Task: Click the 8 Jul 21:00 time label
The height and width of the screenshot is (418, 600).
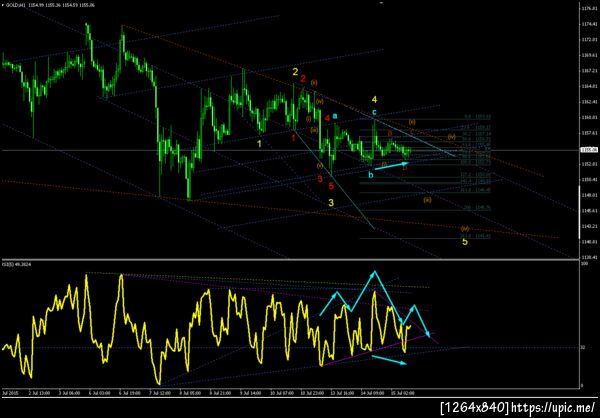Action: click(x=220, y=393)
